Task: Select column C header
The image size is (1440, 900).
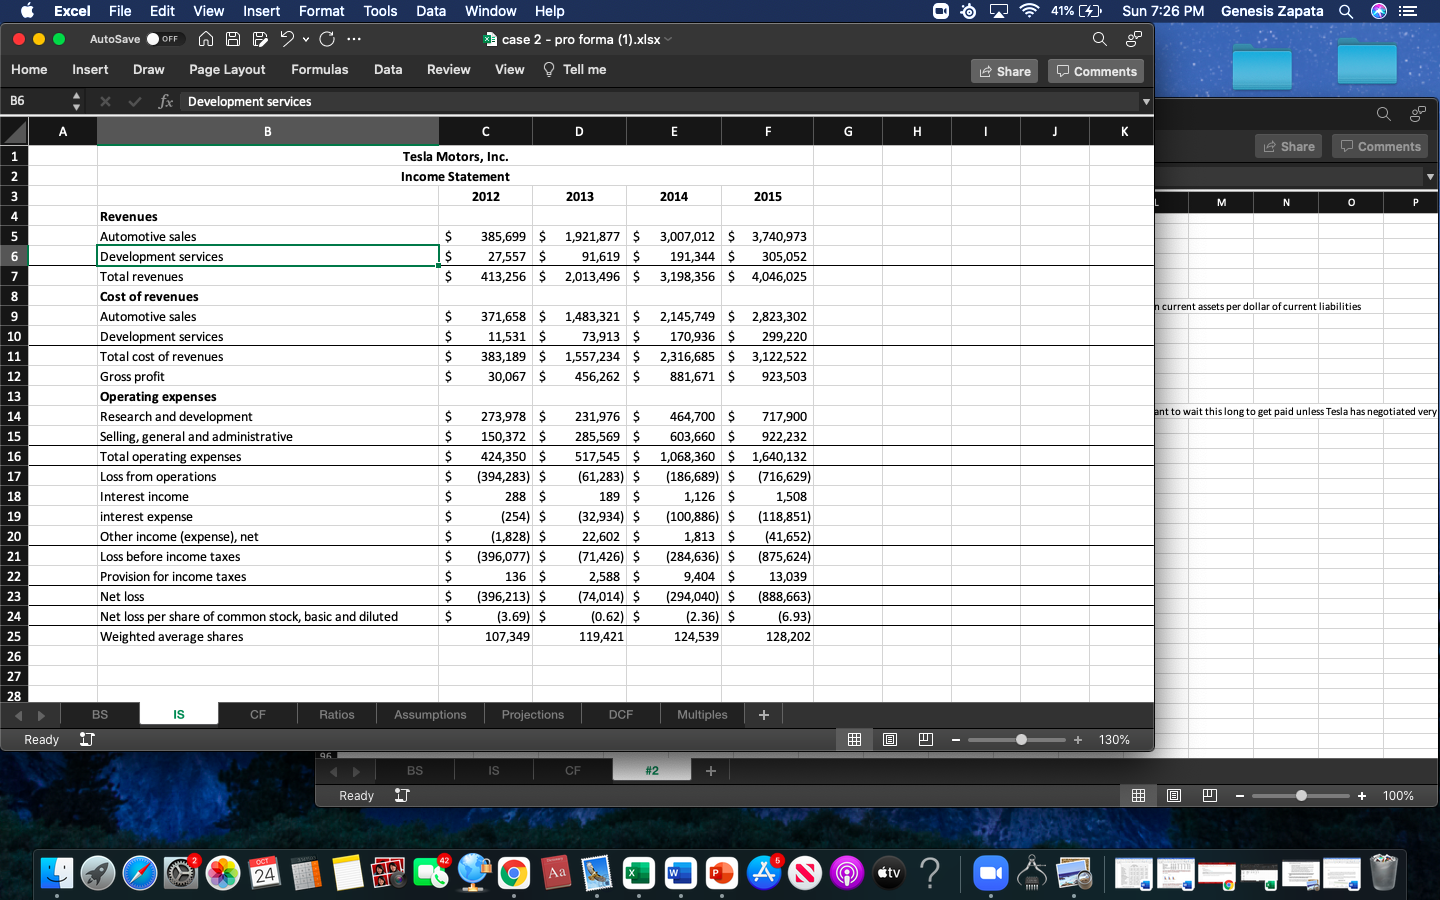Action: click(x=485, y=131)
